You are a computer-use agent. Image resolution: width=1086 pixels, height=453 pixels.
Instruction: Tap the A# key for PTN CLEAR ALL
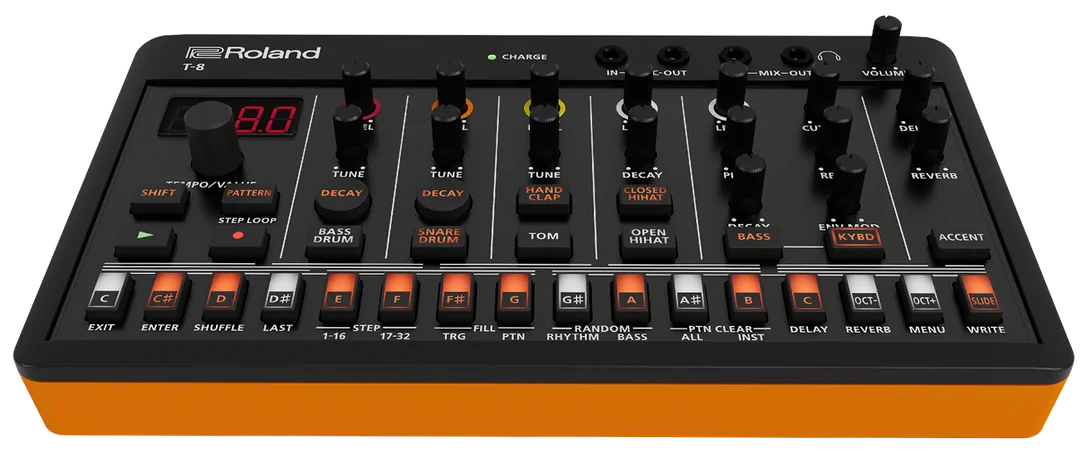689,299
